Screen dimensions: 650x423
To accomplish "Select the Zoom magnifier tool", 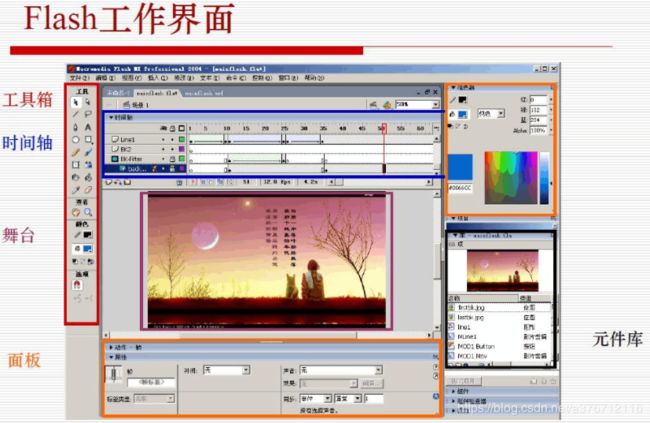I will coord(88,212).
